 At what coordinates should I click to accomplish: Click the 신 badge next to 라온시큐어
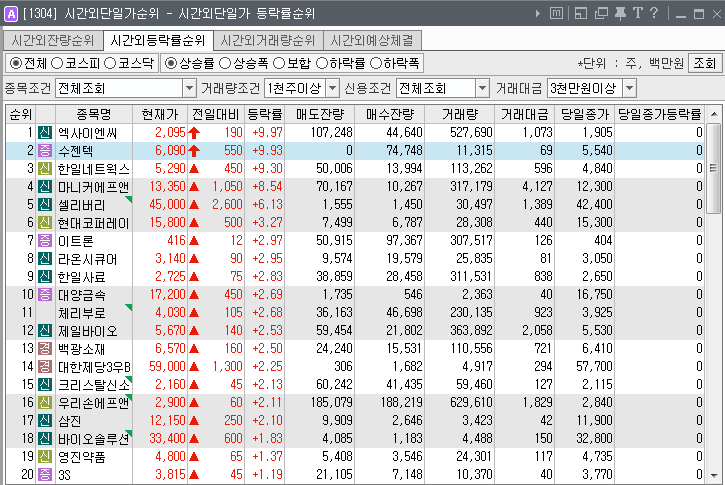coord(45,258)
